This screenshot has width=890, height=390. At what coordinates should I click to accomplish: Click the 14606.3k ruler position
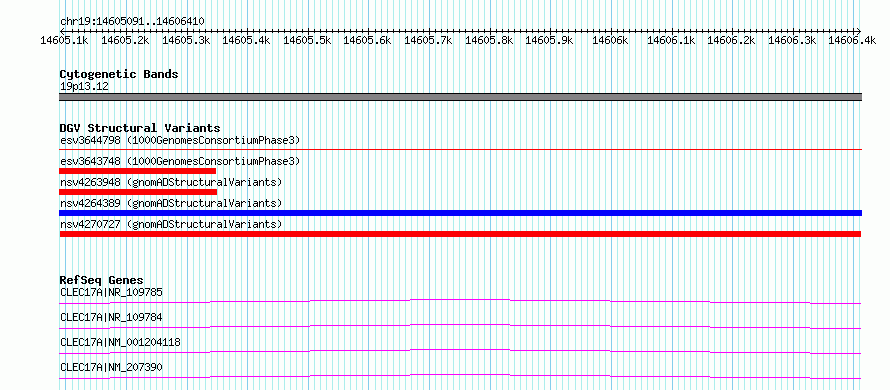click(x=792, y=40)
